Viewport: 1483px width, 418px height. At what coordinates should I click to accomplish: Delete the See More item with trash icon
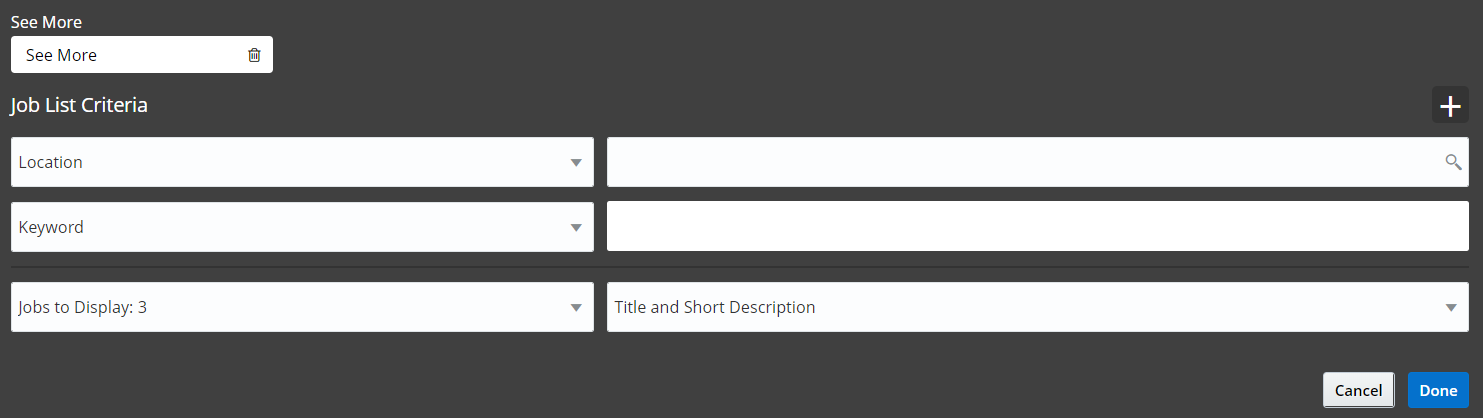(254, 55)
